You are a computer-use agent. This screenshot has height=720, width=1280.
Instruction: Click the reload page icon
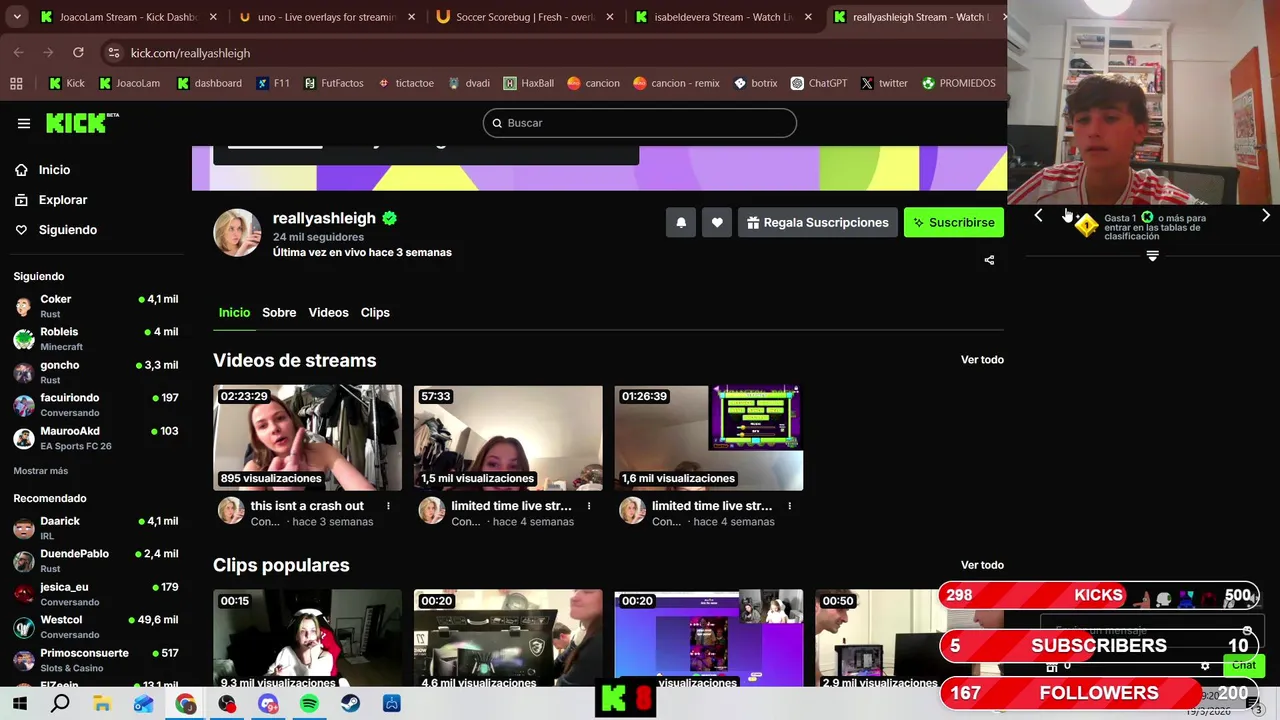click(78, 52)
